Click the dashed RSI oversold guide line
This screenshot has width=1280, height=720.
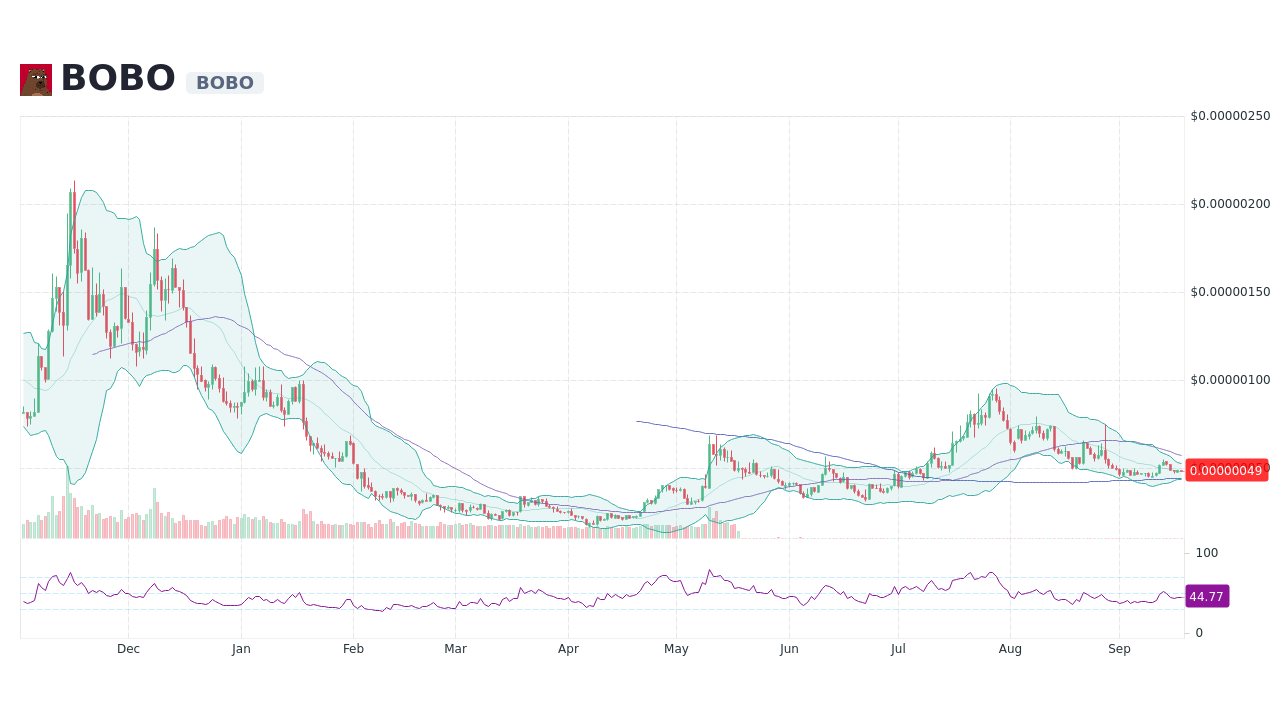(x=600, y=608)
